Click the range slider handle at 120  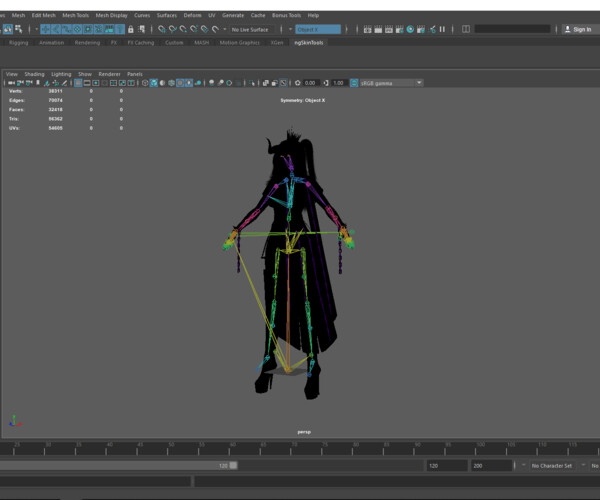[x=233, y=466]
